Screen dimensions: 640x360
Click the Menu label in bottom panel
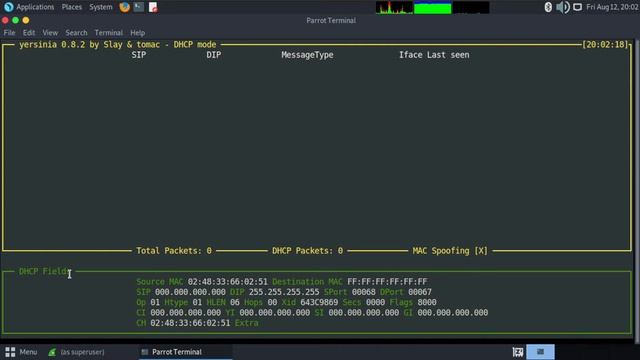(x=28, y=352)
